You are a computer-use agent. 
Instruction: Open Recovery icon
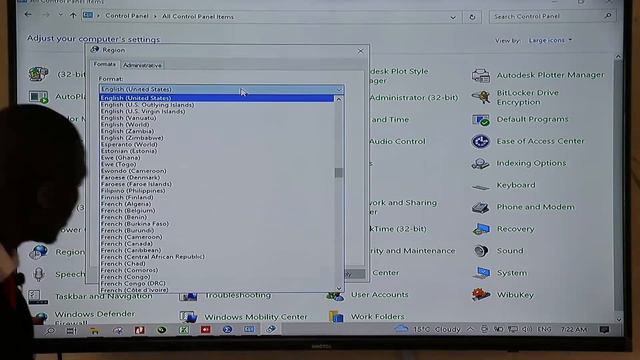tap(480, 229)
